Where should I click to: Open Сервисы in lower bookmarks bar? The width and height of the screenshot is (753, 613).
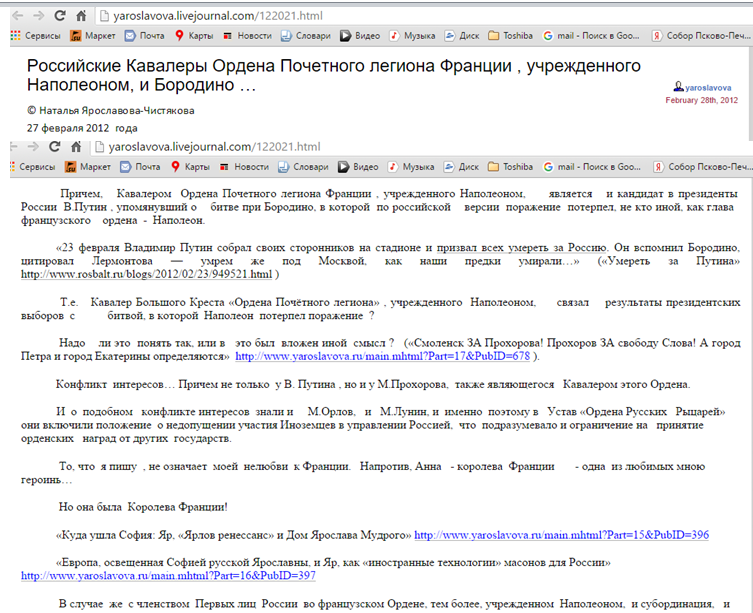coord(33,167)
